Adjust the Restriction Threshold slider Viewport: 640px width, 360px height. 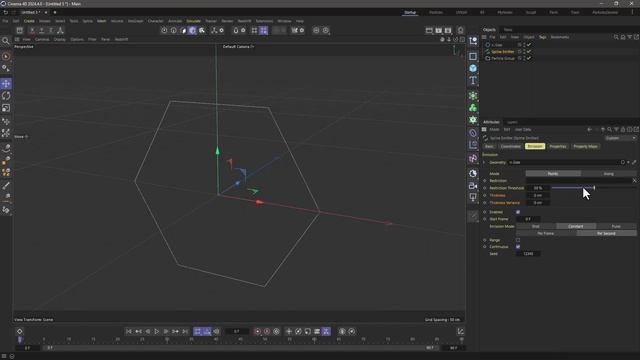[593, 188]
